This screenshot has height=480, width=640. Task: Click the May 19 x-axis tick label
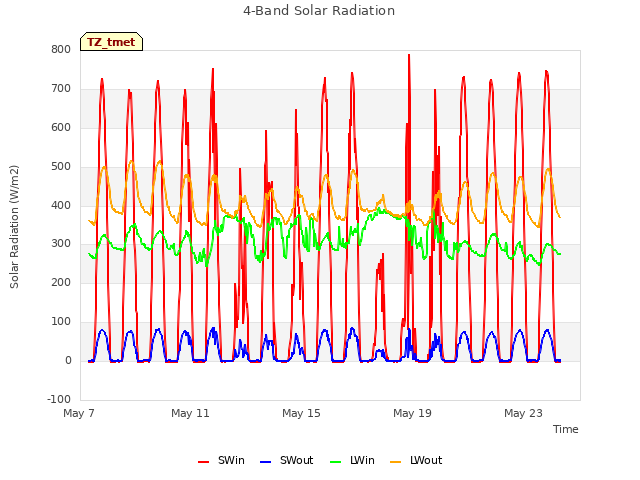point(412,413)
